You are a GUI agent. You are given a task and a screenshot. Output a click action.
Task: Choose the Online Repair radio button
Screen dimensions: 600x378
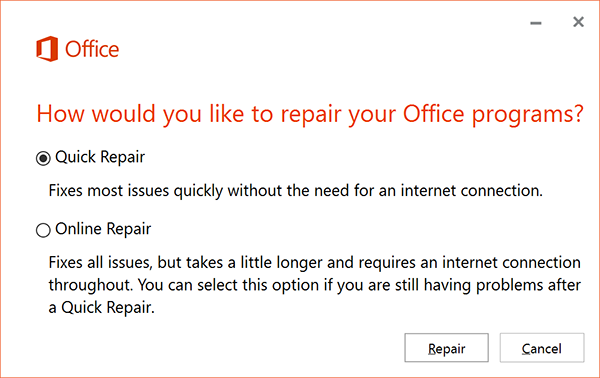[x=43, y=230]
